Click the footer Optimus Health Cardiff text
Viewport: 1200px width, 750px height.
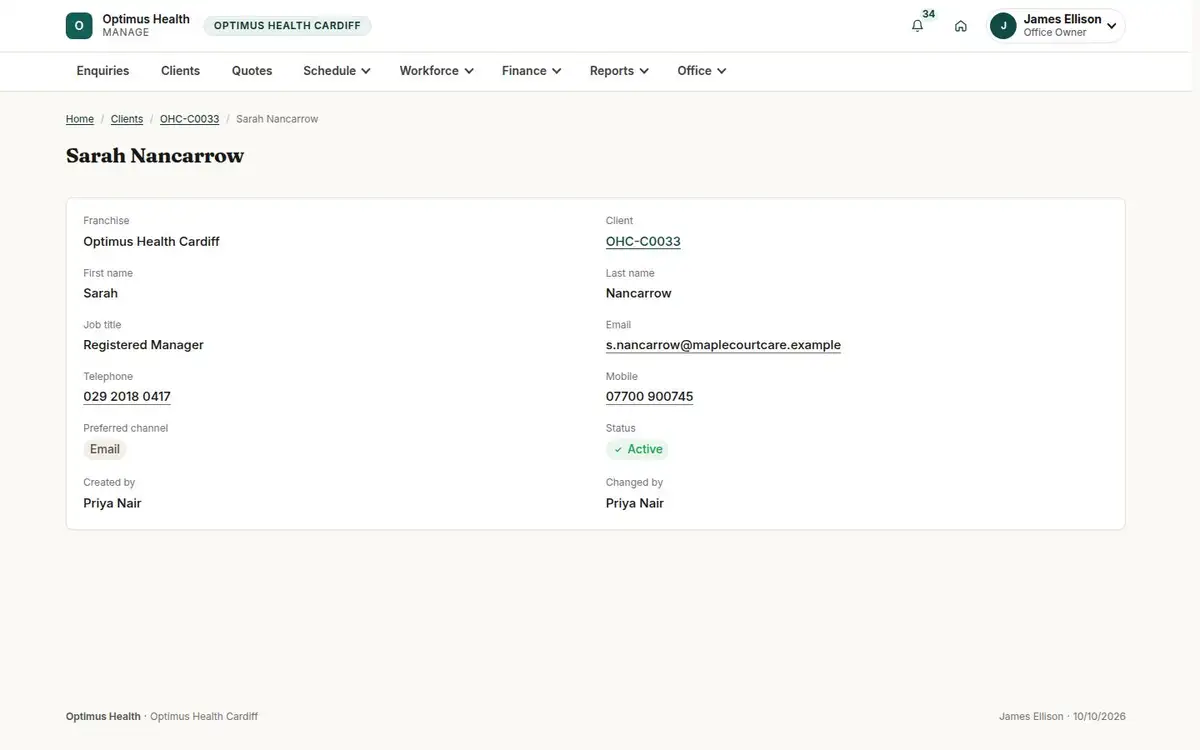click(204, 717)
